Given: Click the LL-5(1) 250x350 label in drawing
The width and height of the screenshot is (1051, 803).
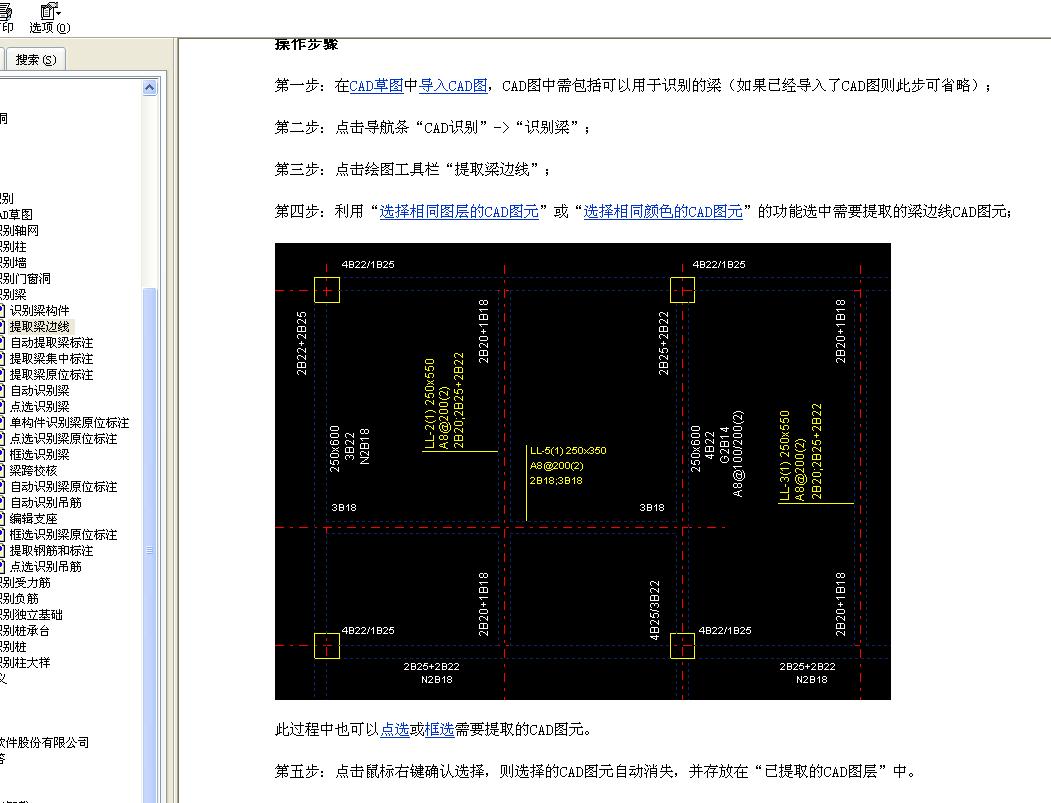Looking at the screenshot, I should pyautogui.click(x=568, y=450).
